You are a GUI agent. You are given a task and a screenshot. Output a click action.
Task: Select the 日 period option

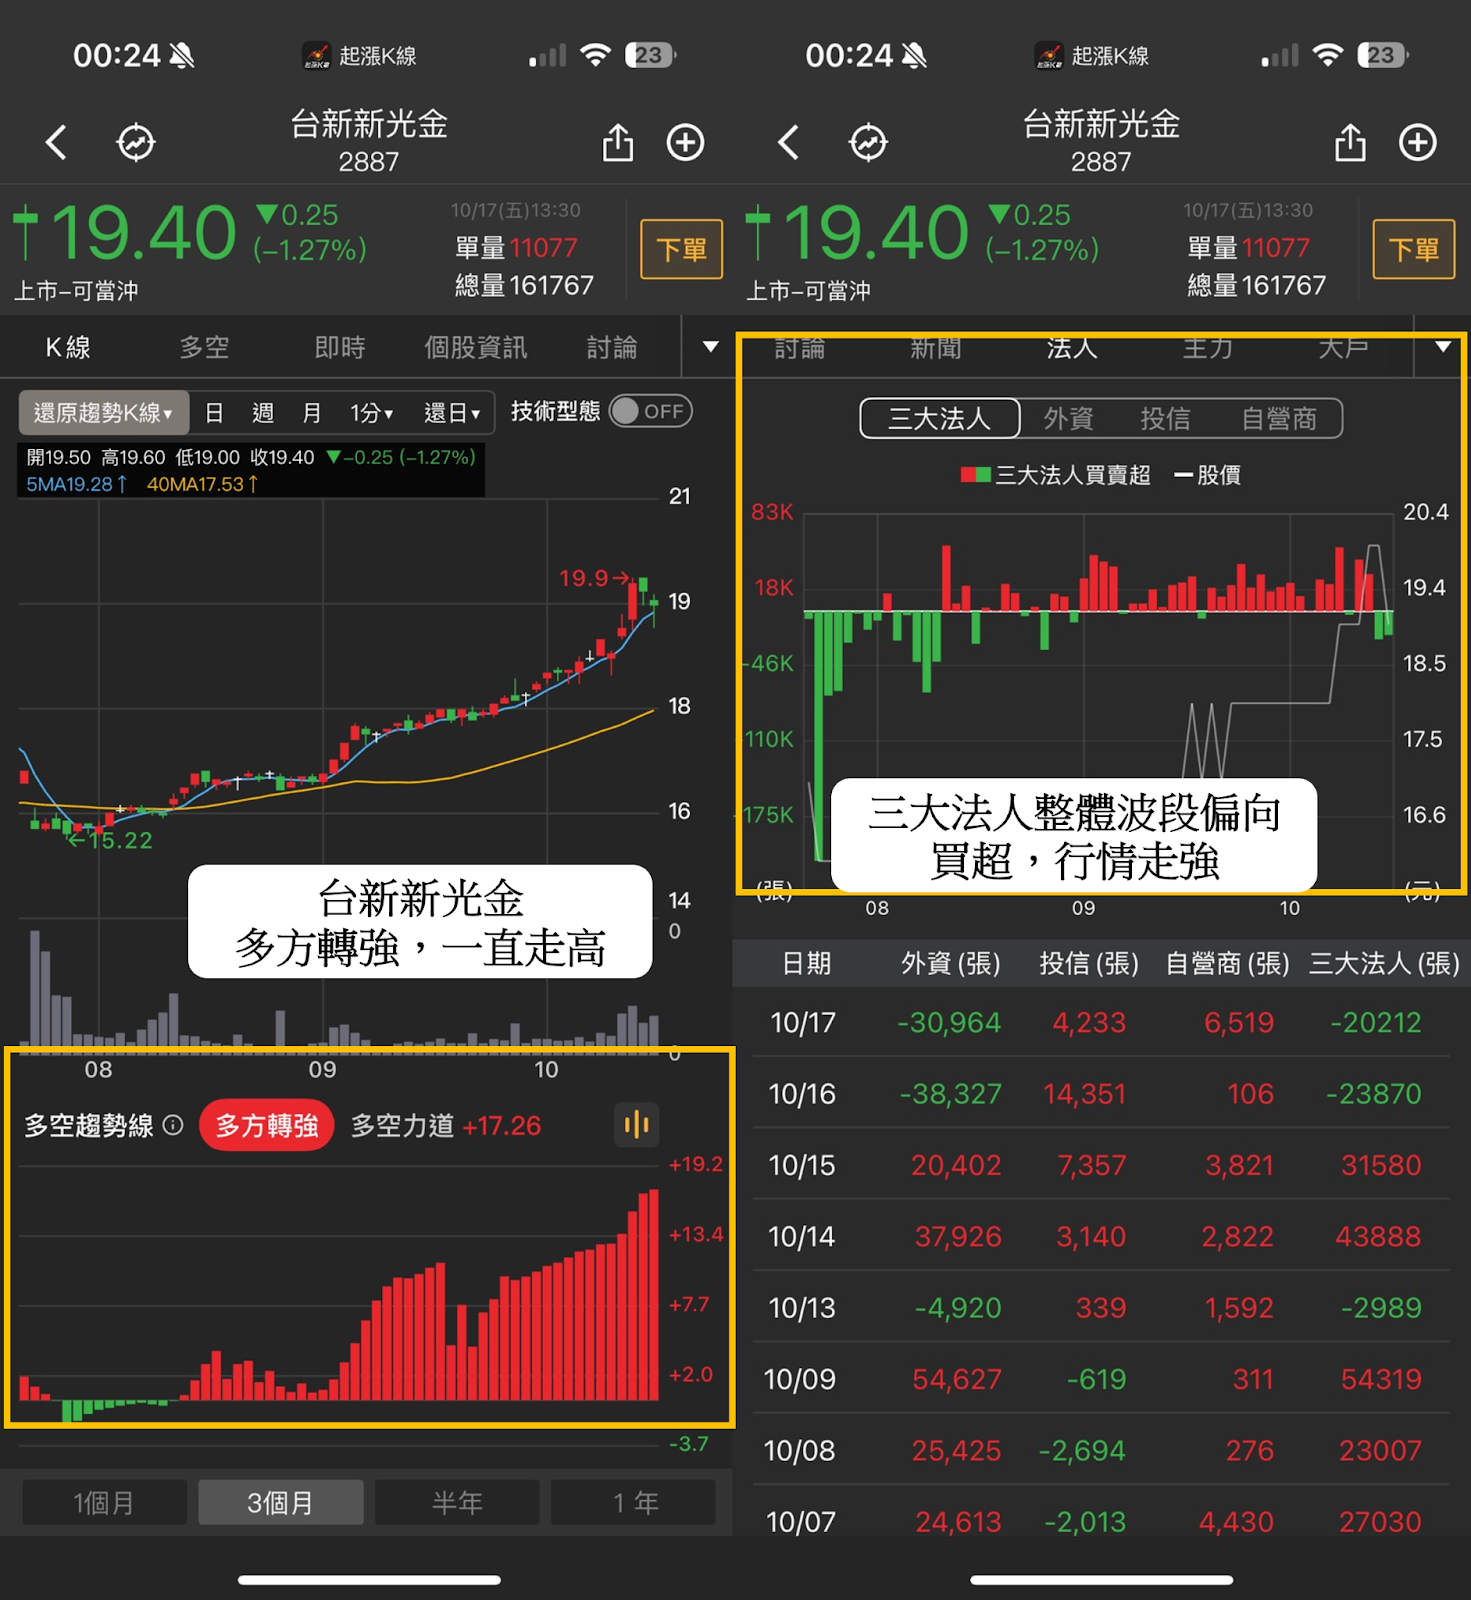coord(214,413)
